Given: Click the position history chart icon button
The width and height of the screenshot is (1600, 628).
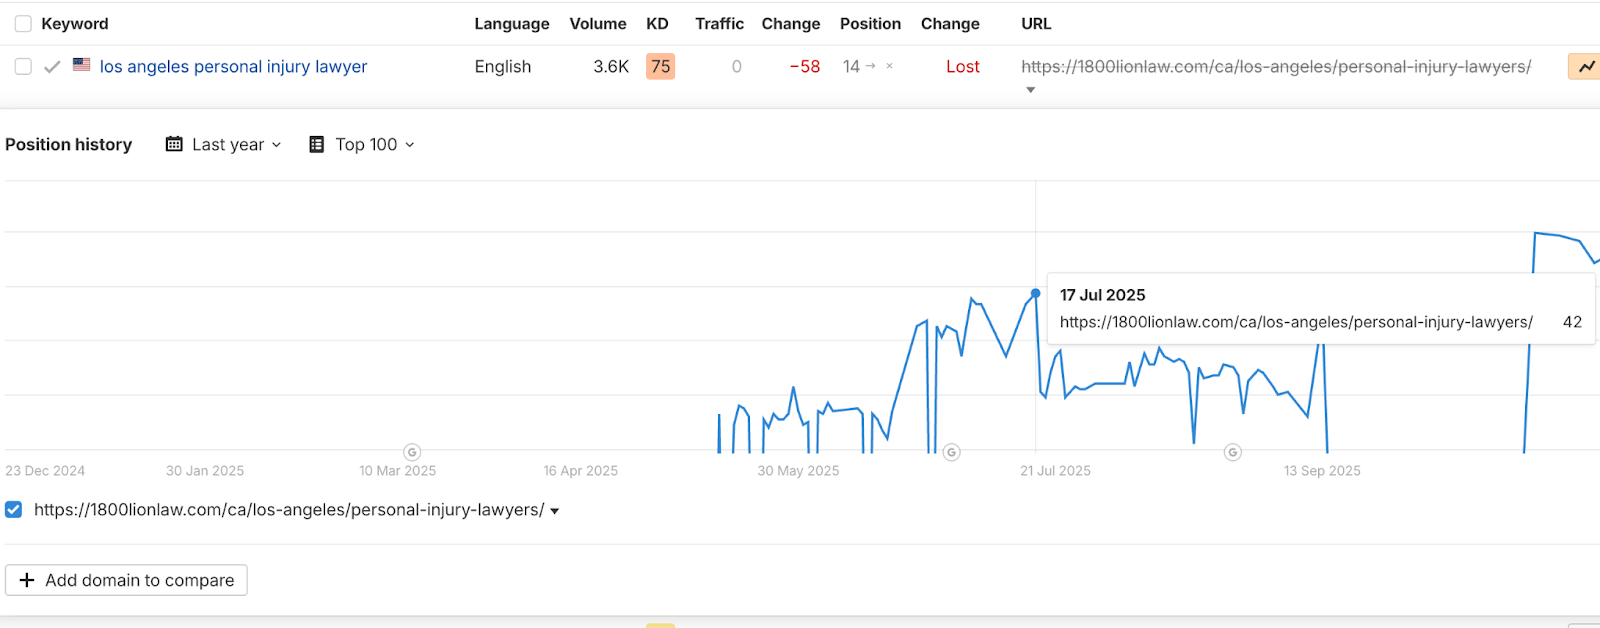Looking at the screenshot, I should pos(1586,67).
